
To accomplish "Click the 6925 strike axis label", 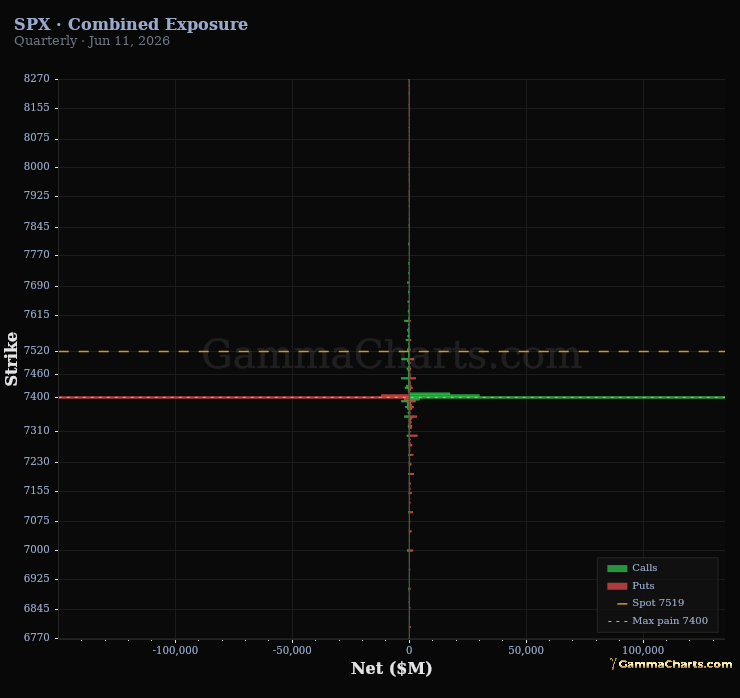I will pos(36,579).
